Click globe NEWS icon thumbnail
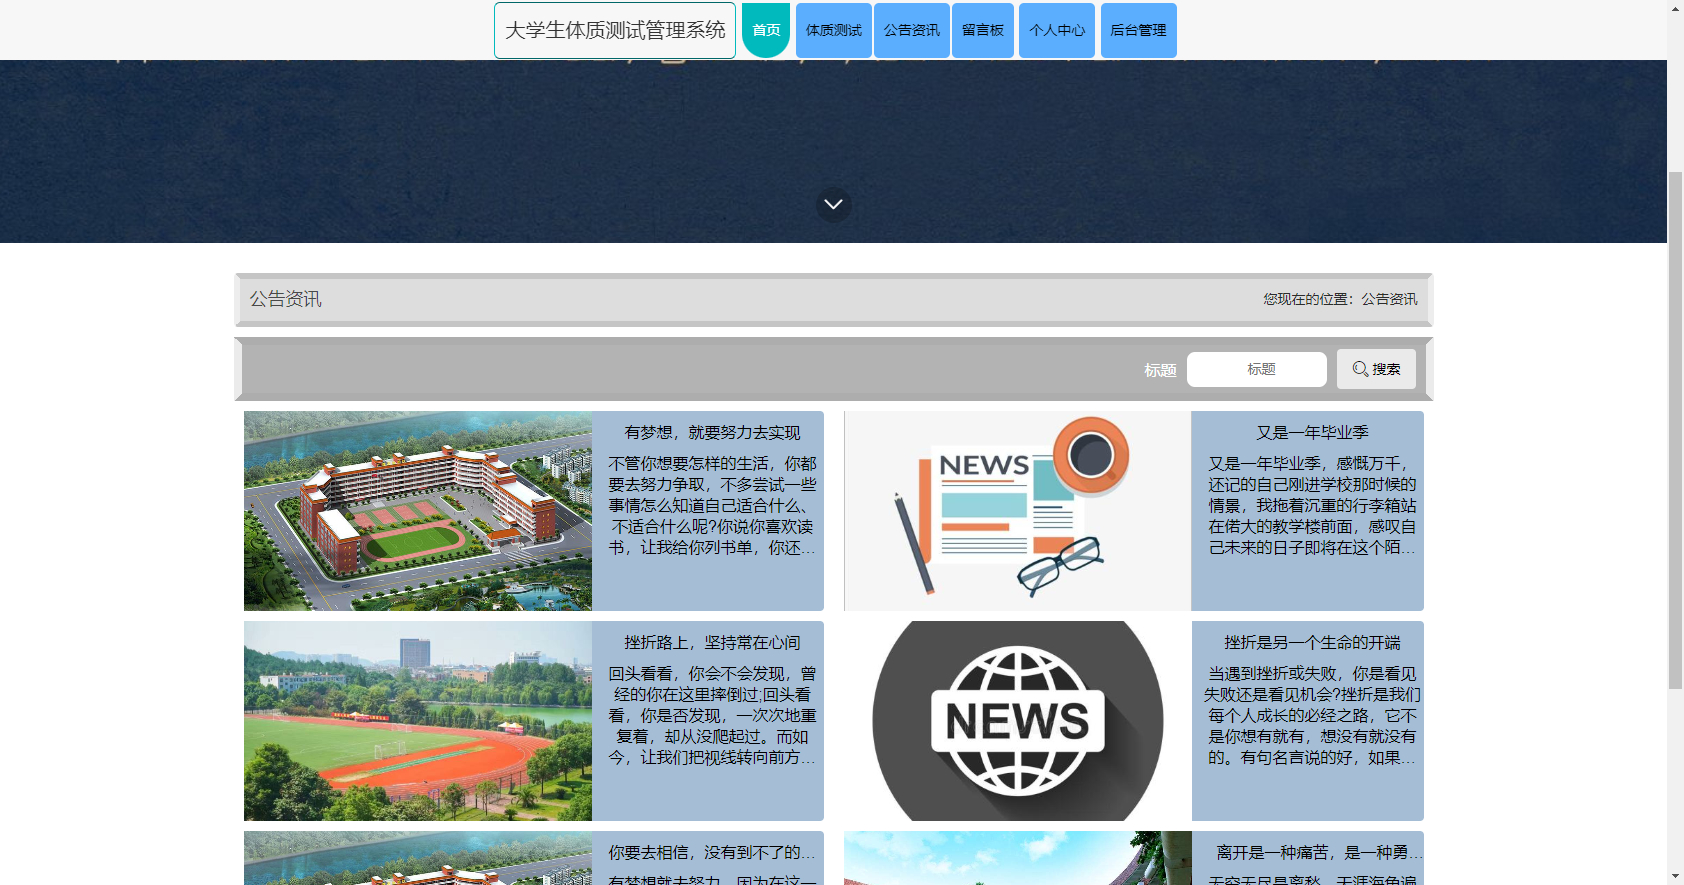 point(1018,721)
